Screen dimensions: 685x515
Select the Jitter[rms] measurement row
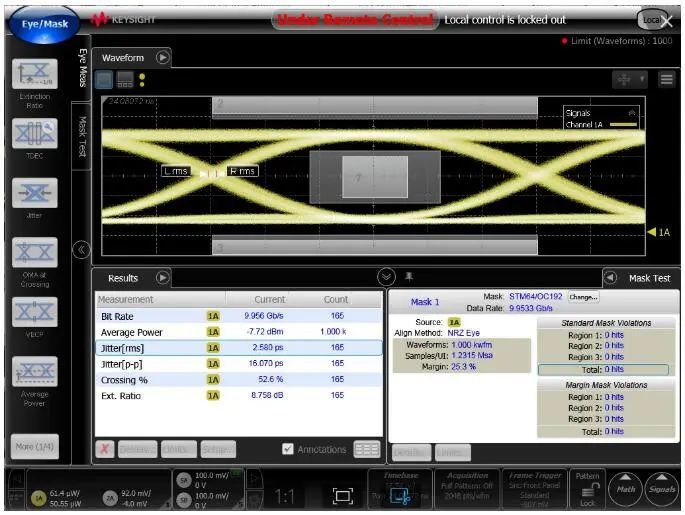pos(238,348)
